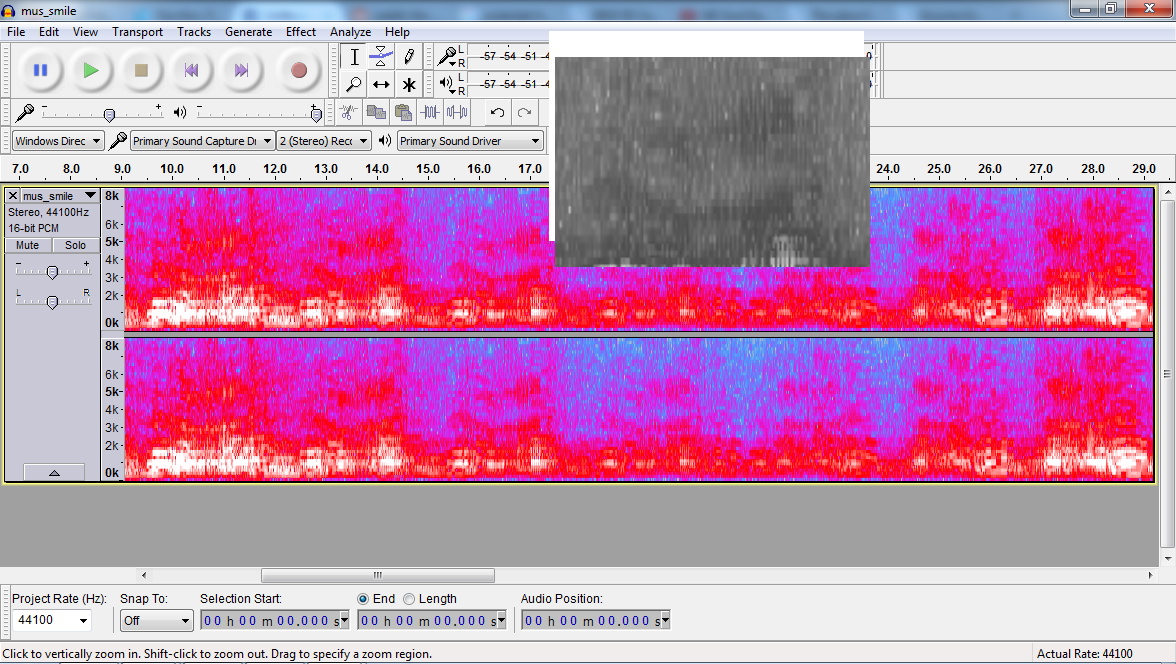Click the input volume slider knob

(x=110, y=115)
